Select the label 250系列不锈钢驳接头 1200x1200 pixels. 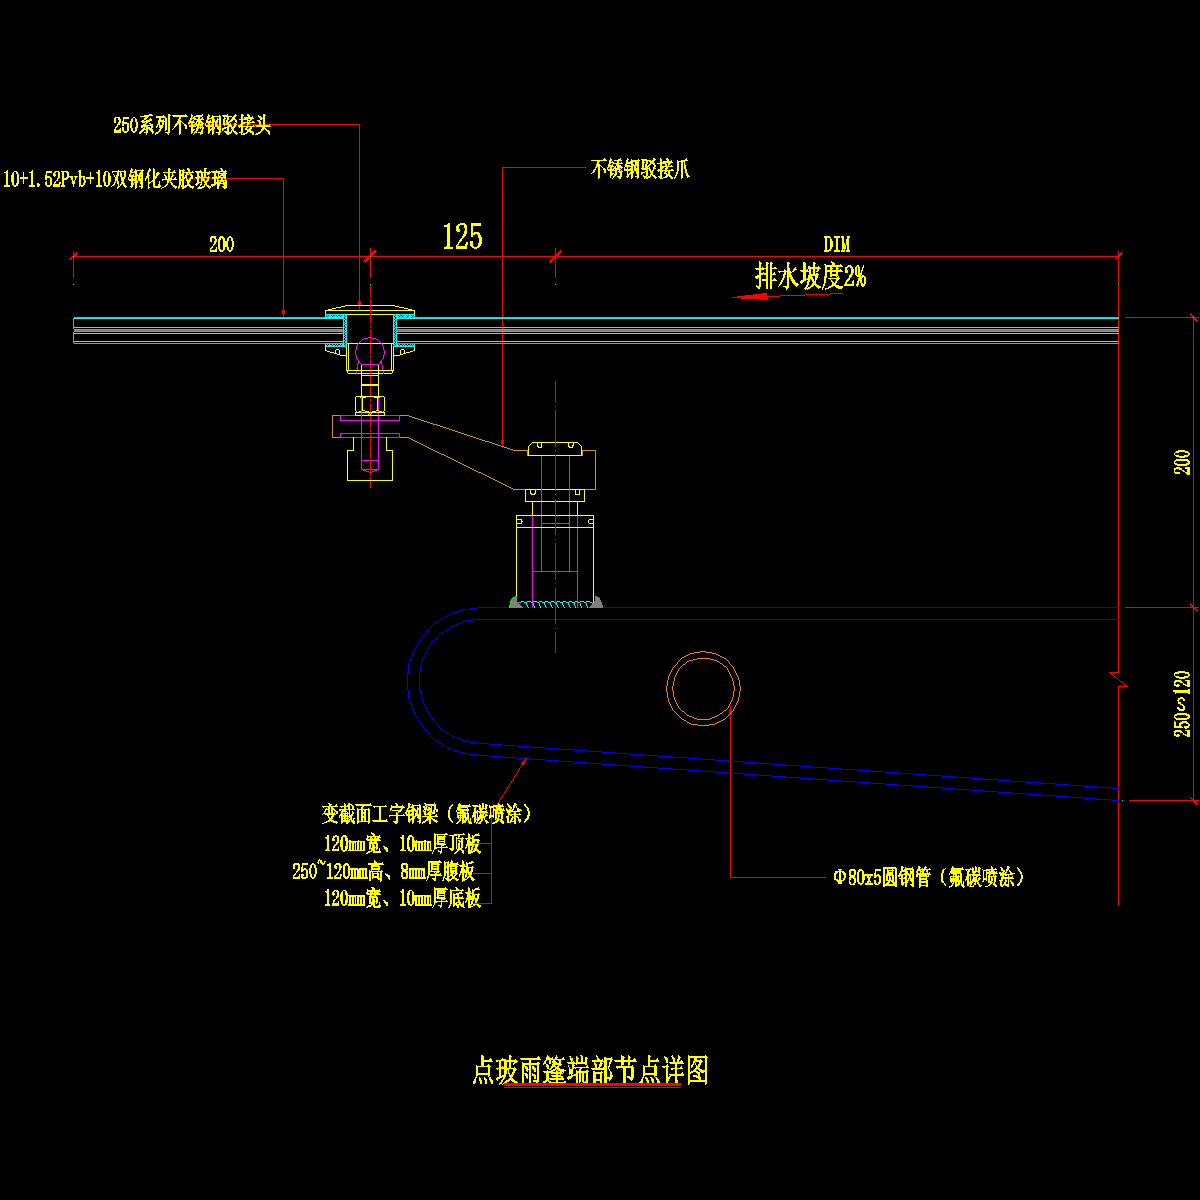tap(192, 126)
